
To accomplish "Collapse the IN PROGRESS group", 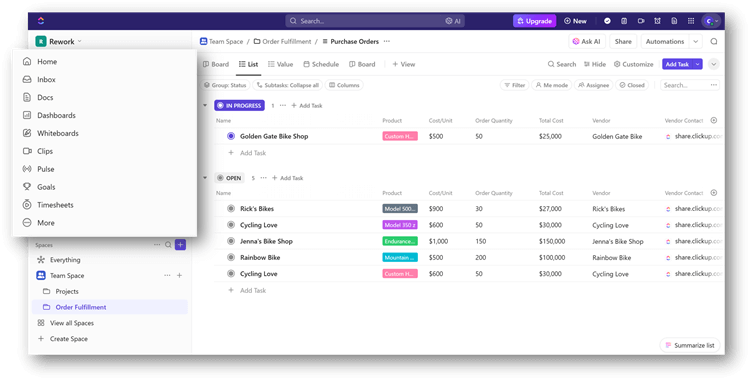I will [205, 105].
